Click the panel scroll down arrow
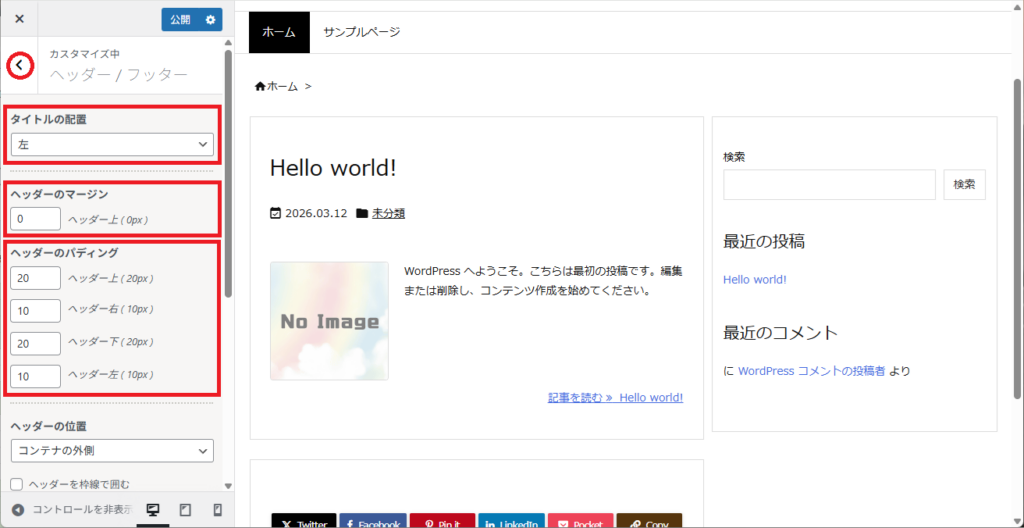 pyautogui.click(x=228, y=486)
